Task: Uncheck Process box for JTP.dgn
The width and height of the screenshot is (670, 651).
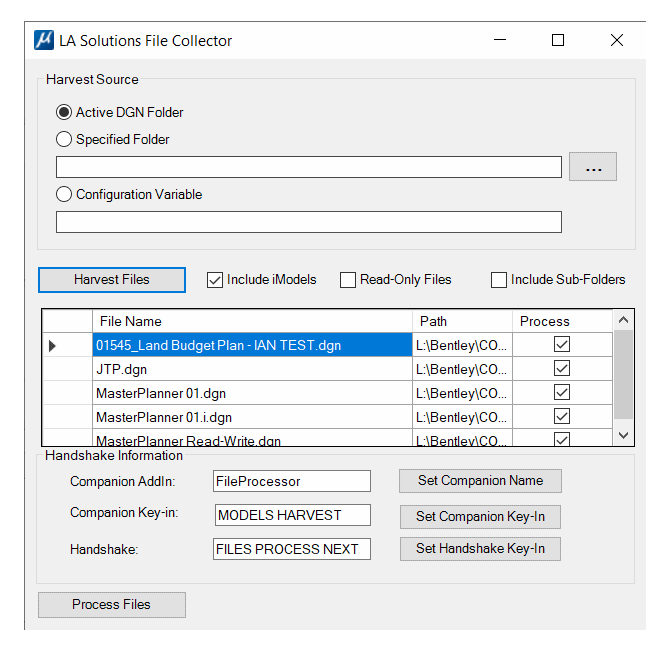Action: coord(562,369)
